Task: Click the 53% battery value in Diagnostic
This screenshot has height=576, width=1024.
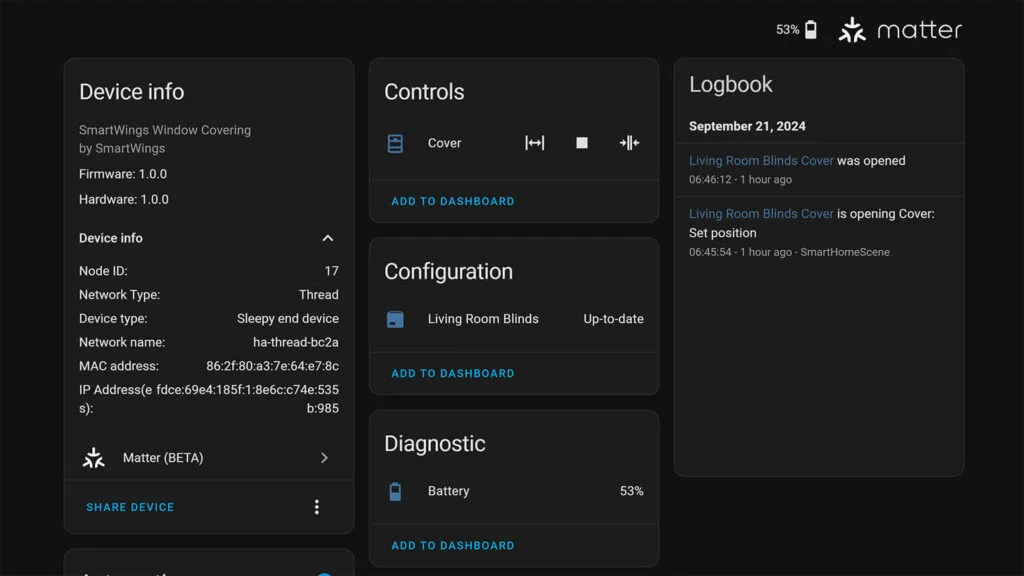Action: pos(632,491)
